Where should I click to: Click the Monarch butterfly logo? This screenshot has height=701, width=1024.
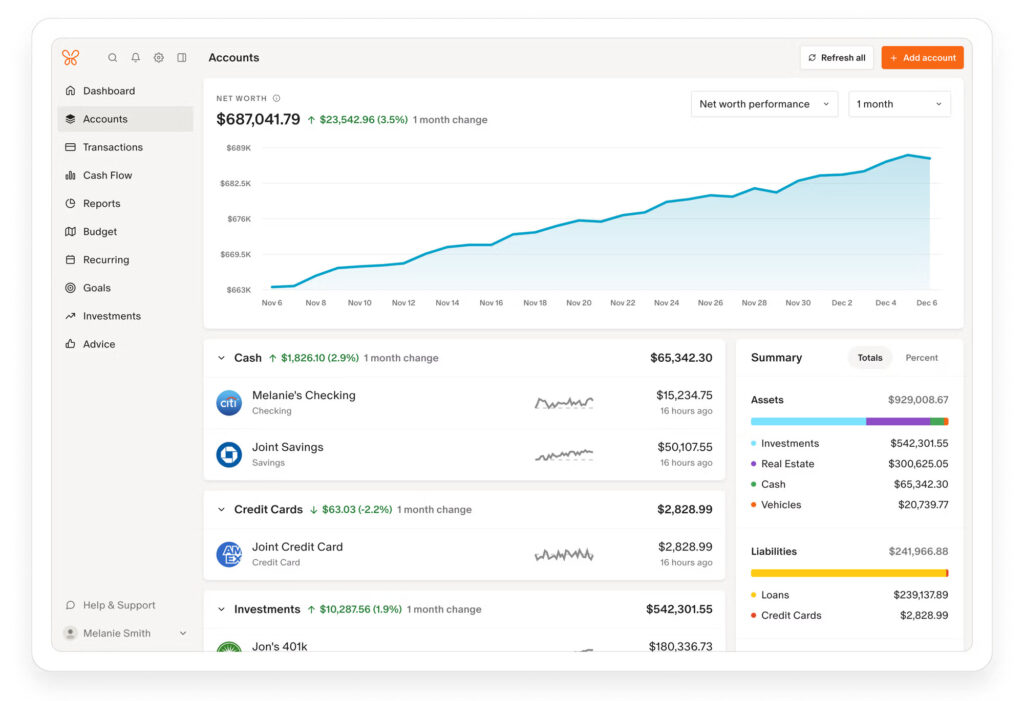click(70, 58)
